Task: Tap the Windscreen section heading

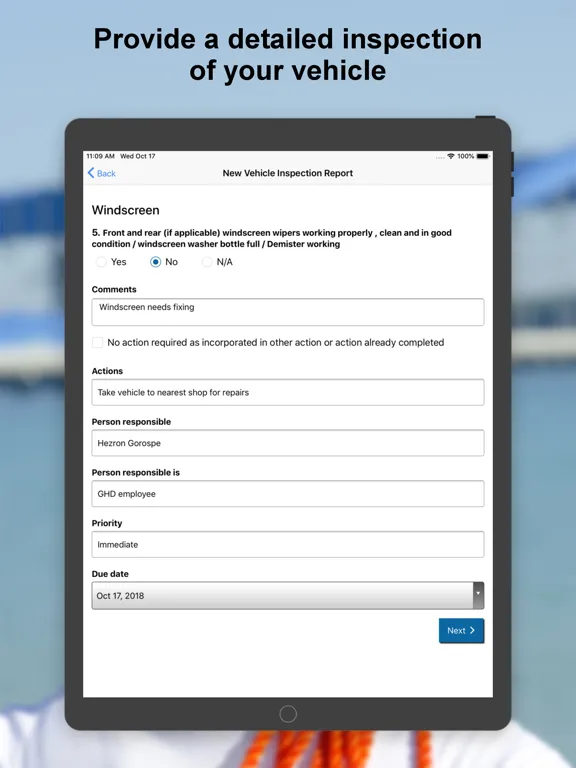Action: point(125,210)
